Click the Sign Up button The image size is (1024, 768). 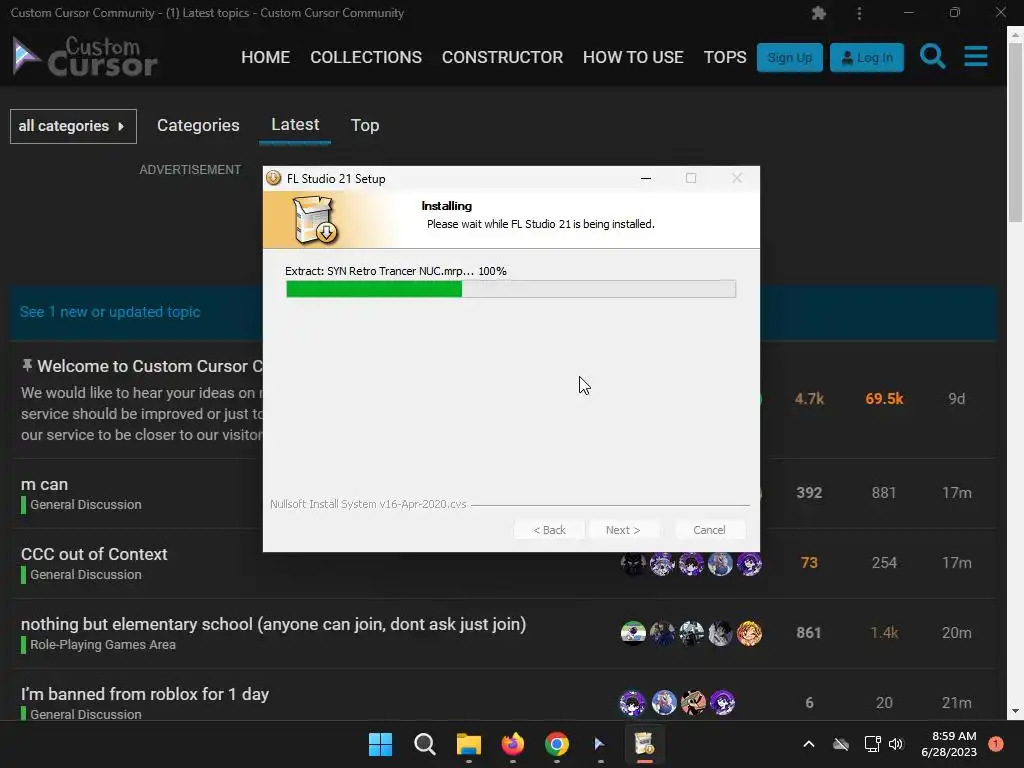point(790,57)
